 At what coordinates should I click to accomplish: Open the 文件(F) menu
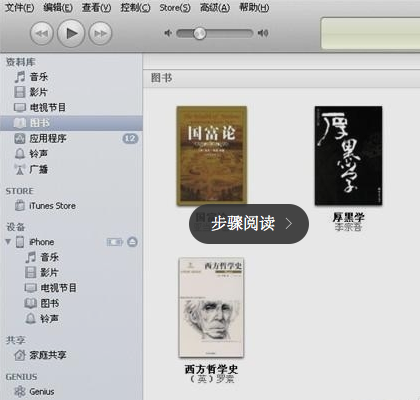pyautogui.click(x=19, y=7)
